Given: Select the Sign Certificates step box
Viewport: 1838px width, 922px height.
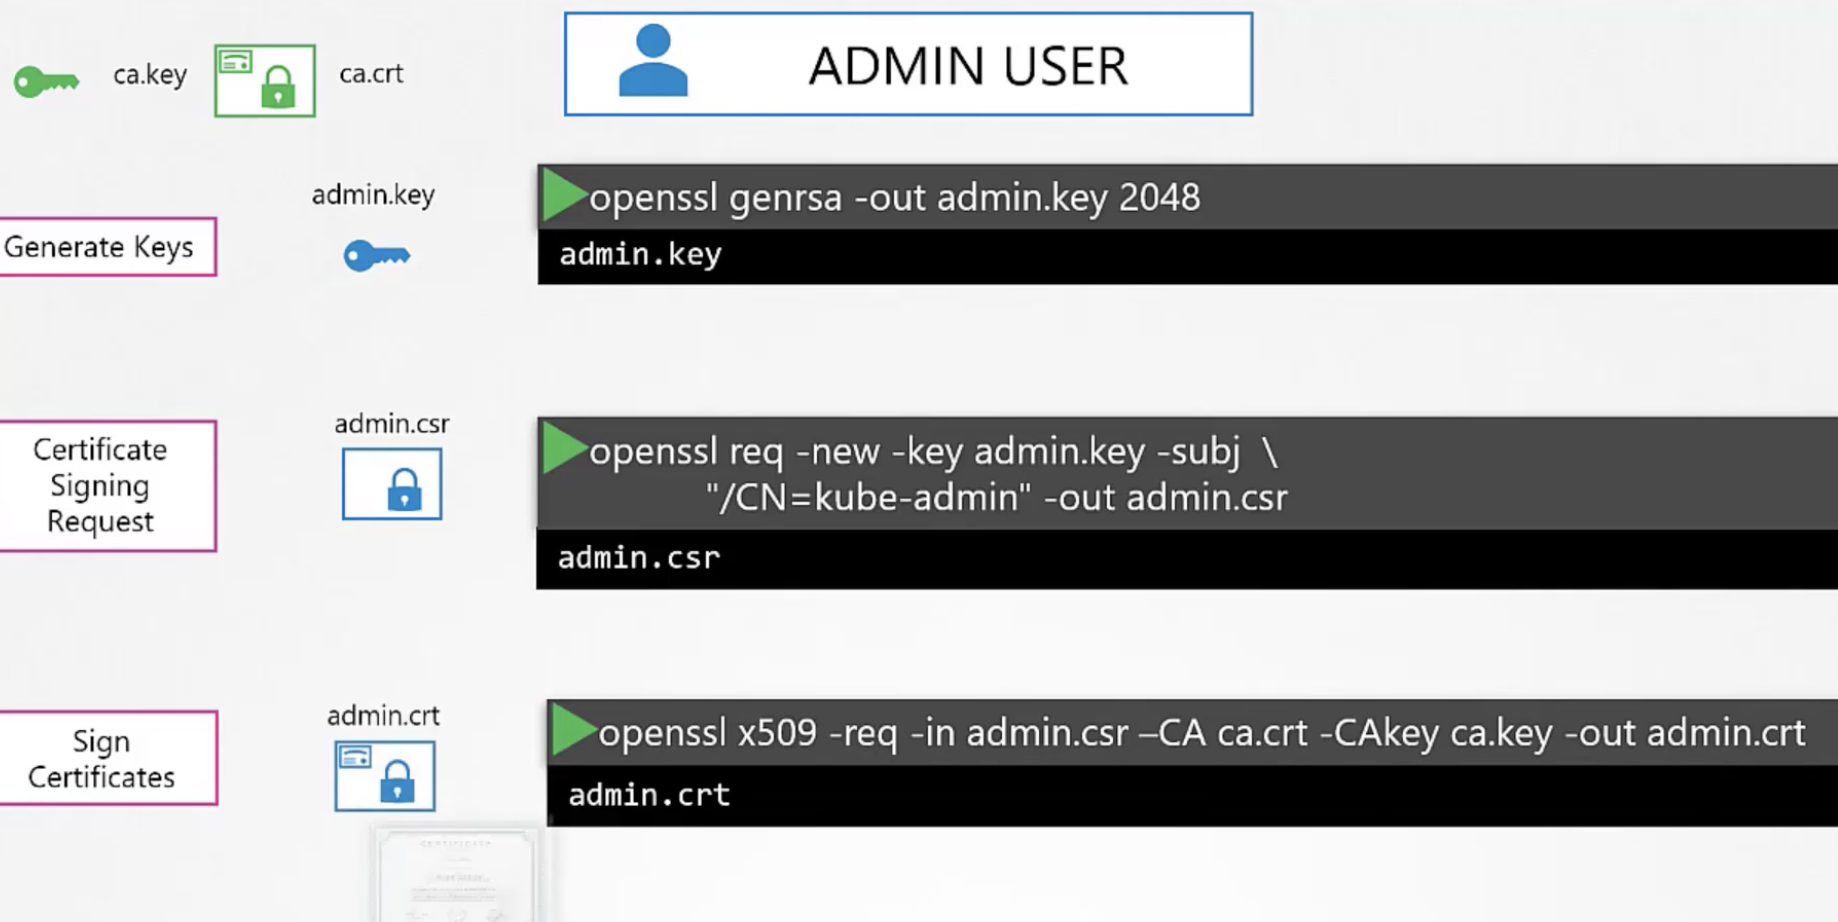Looking at the screenshot, I should tap(108, 758).
